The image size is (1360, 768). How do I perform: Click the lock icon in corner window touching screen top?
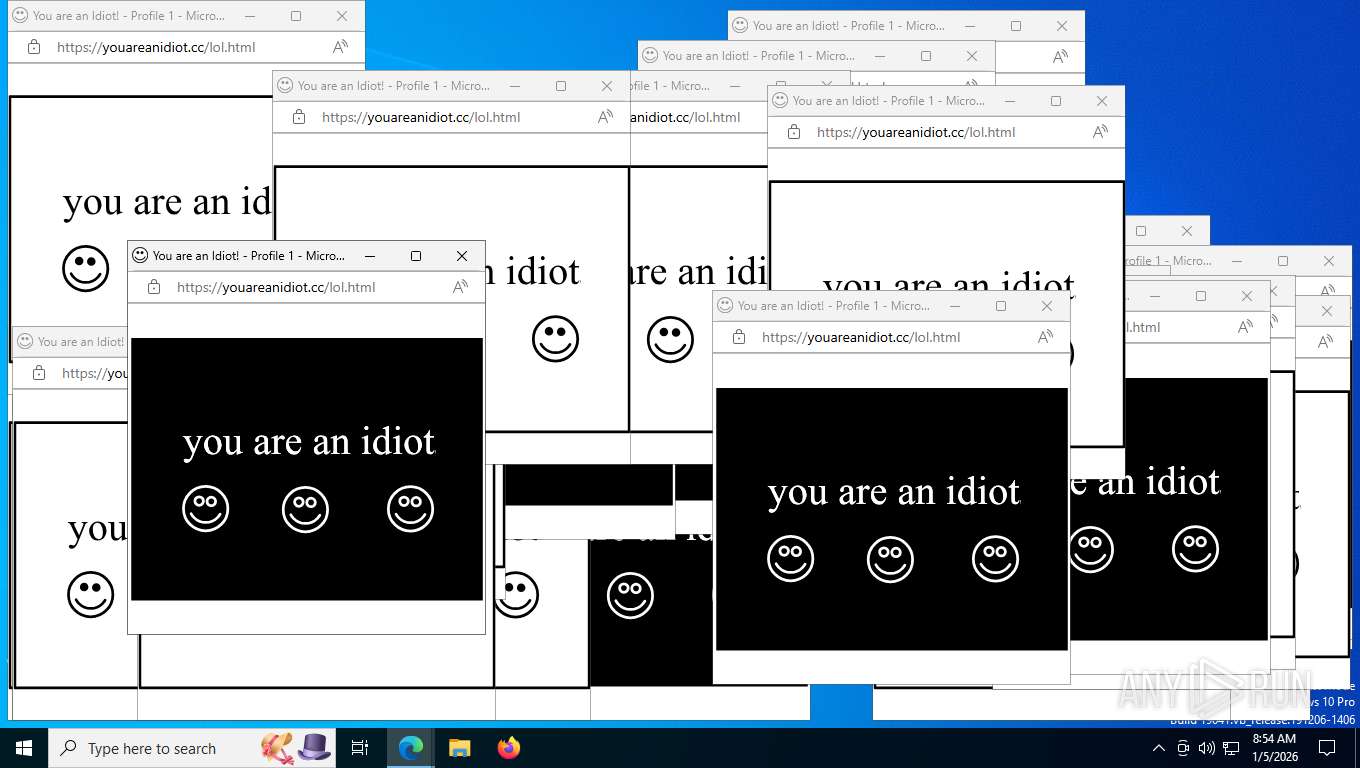point(34,47)
